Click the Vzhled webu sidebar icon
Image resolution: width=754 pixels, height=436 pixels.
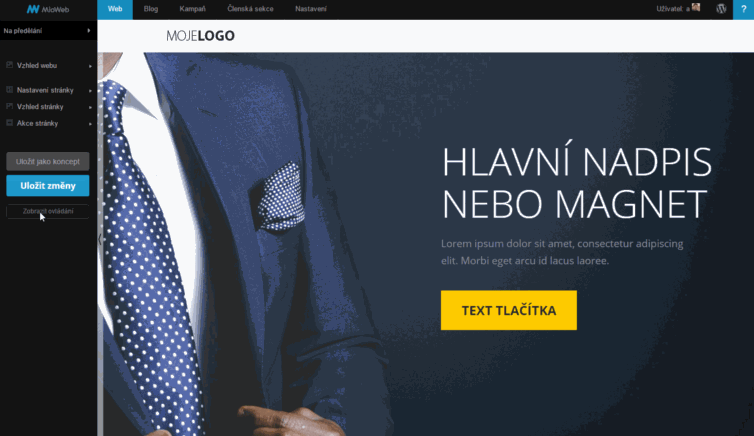pos(9,65)
